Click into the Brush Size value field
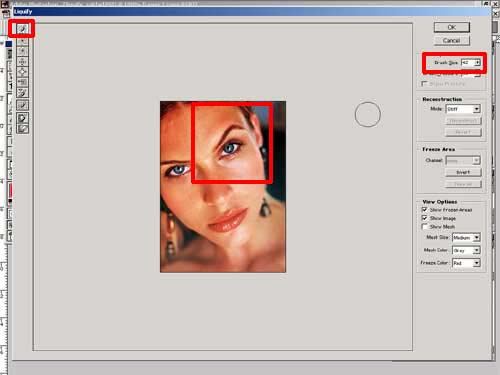The image size is (500, 375). point(468,62)
